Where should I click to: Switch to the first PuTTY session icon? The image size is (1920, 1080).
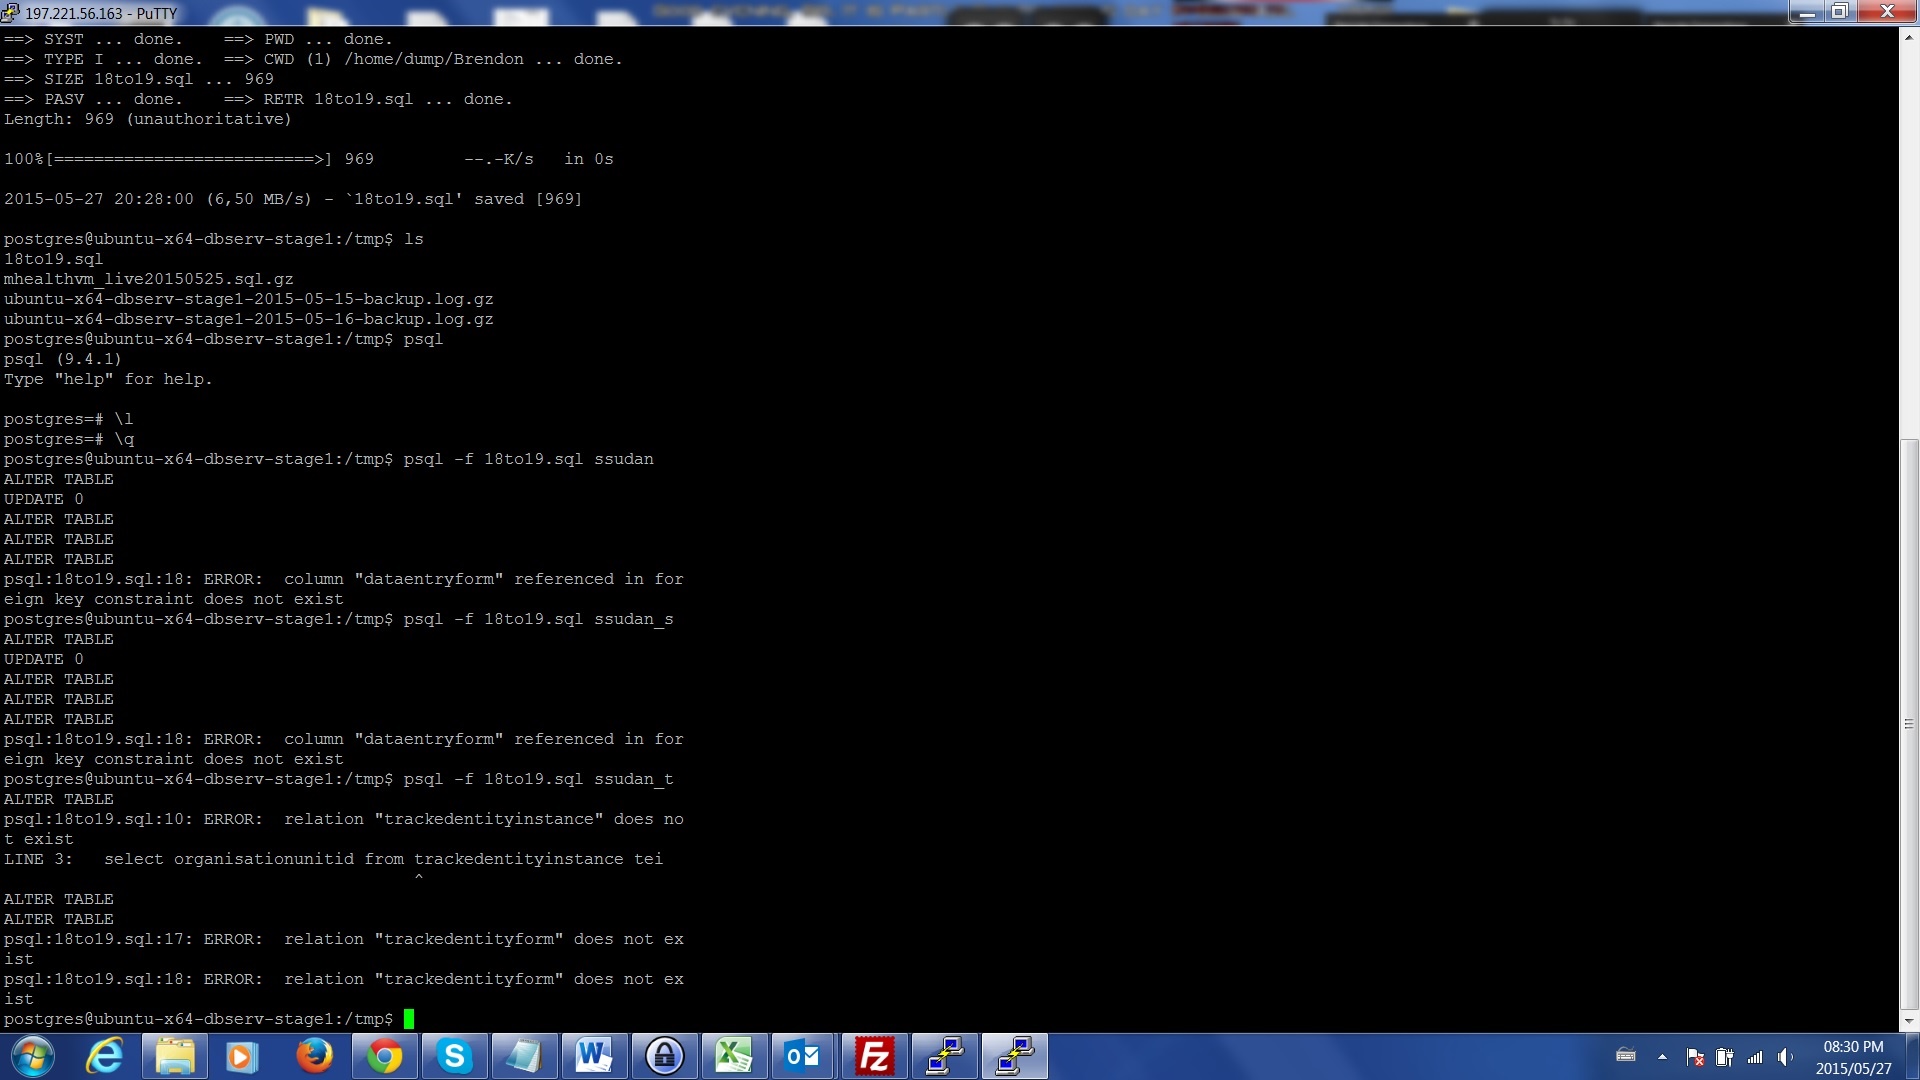coord(944,1057)
